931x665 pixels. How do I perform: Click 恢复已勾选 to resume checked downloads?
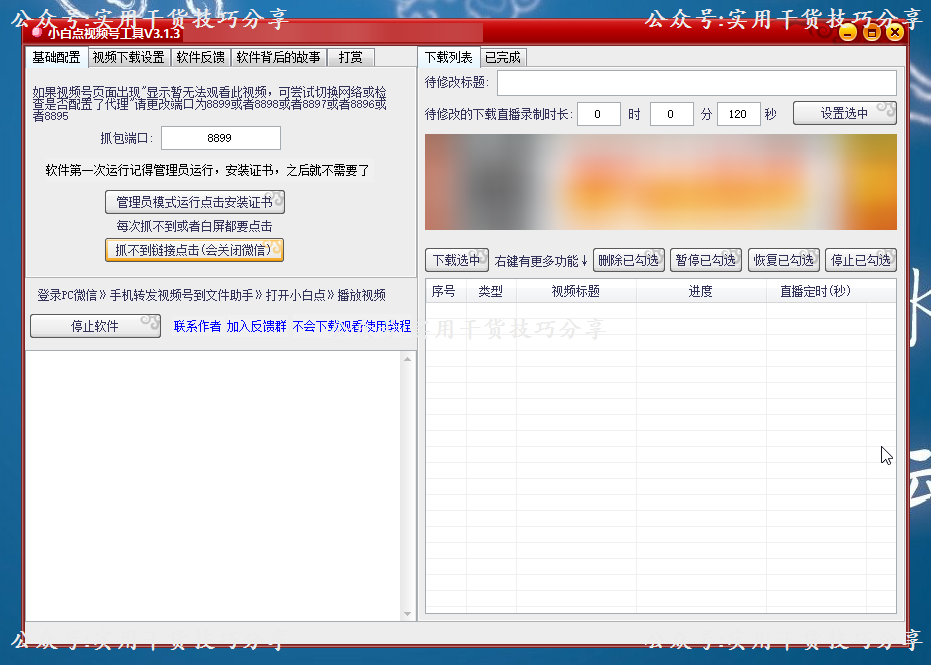[x=784, y=259]
